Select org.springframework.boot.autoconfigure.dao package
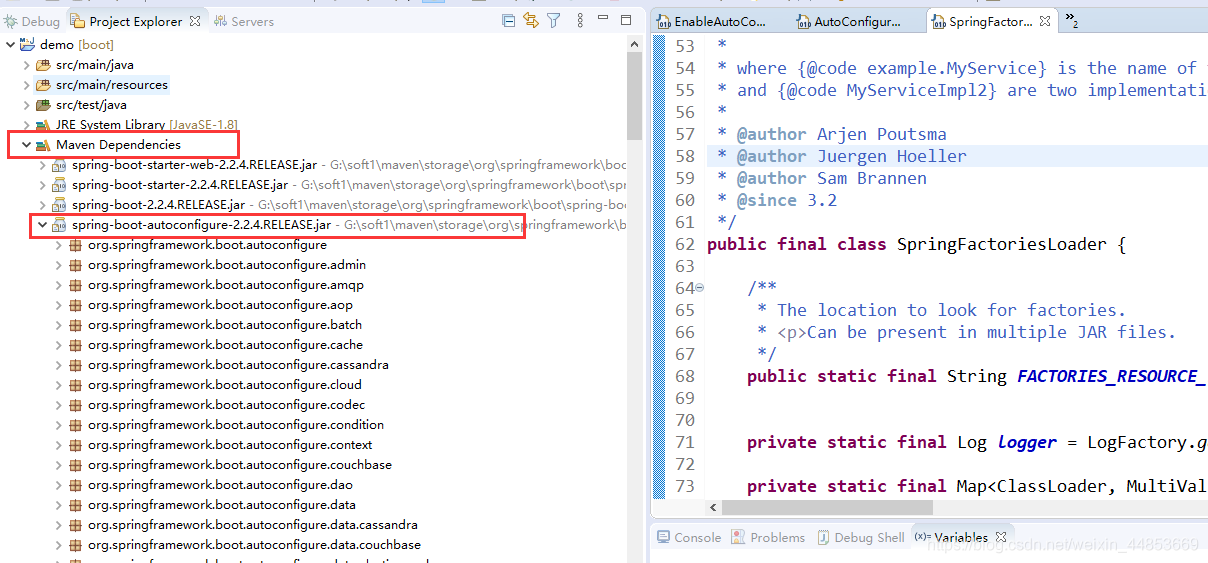 (x=220, y=485)
